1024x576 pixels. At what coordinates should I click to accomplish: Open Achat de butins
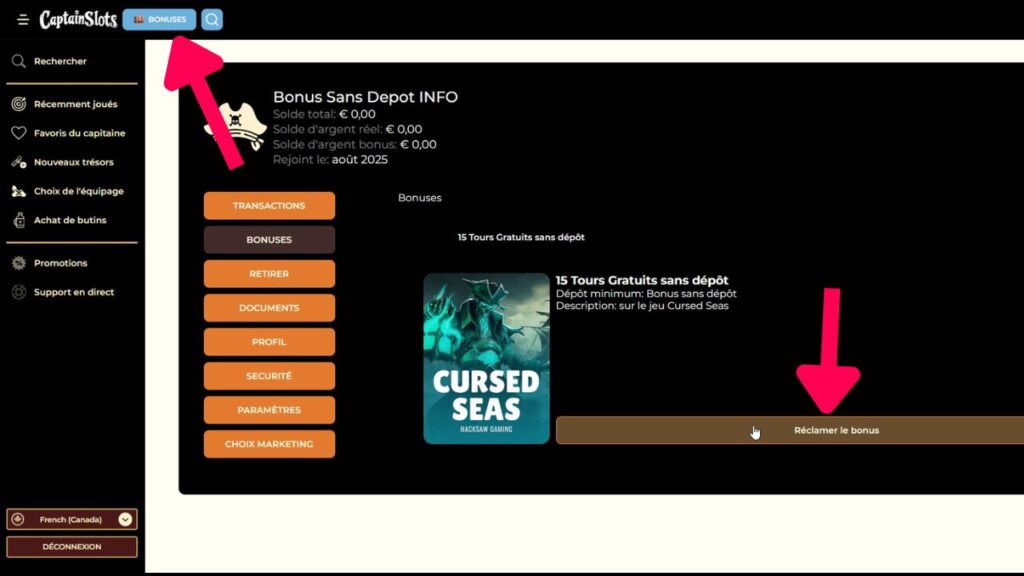click(x=70, y=220)
